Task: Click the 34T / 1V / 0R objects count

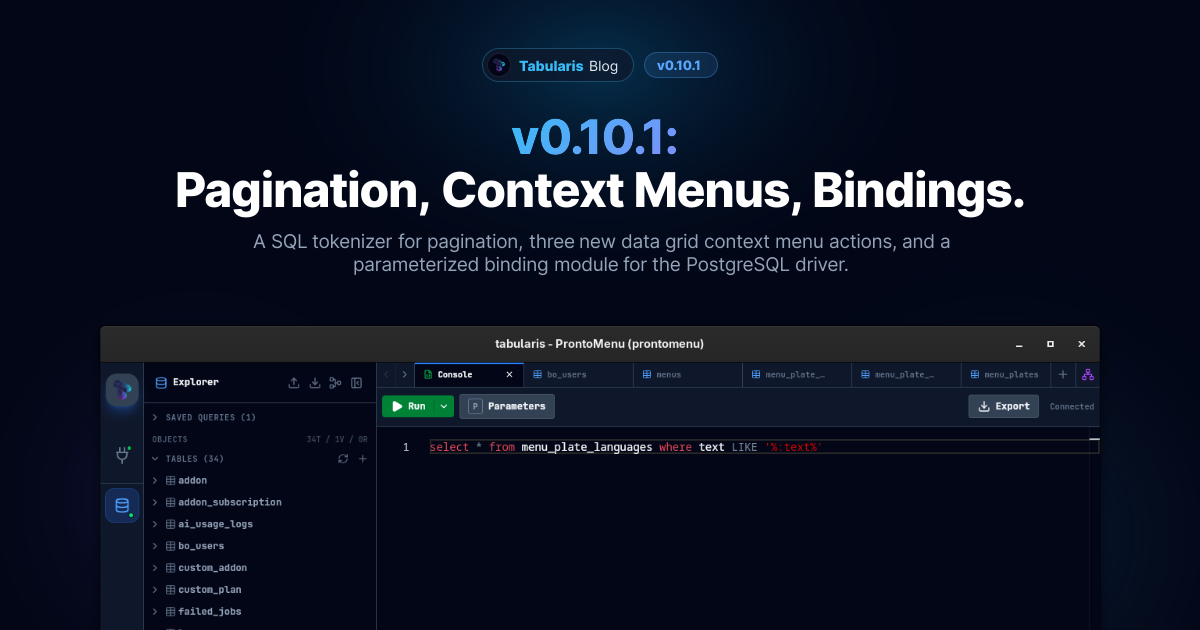Action: [x=337, y=439]
